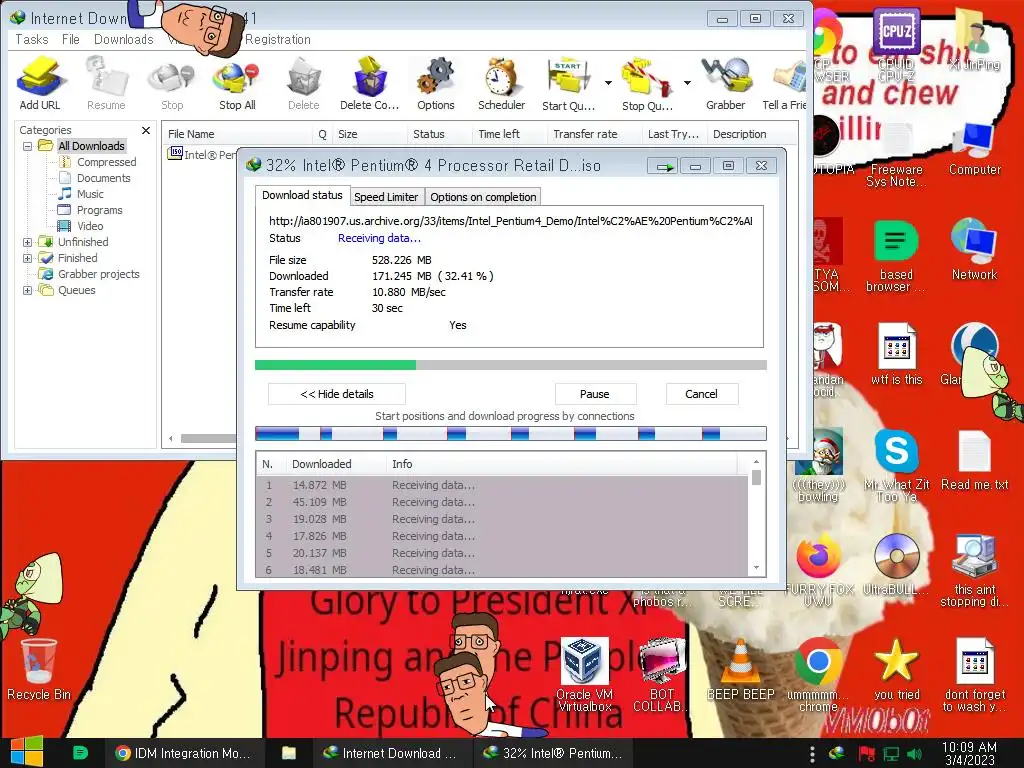Click the volume speaker tray icon
1024x768 pixels.
coord(914,754)
